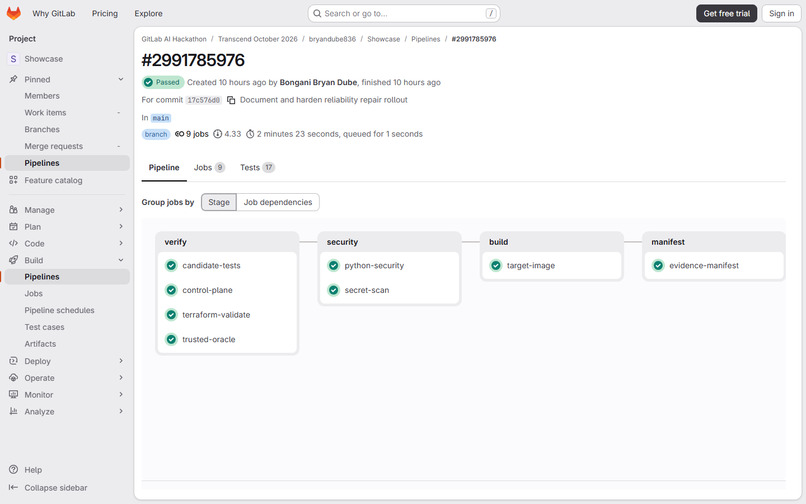Viewport: 806px width, 504px height.
Task: Click the Get free trial button
Action: pyautogui.click(x=726, y=13)
